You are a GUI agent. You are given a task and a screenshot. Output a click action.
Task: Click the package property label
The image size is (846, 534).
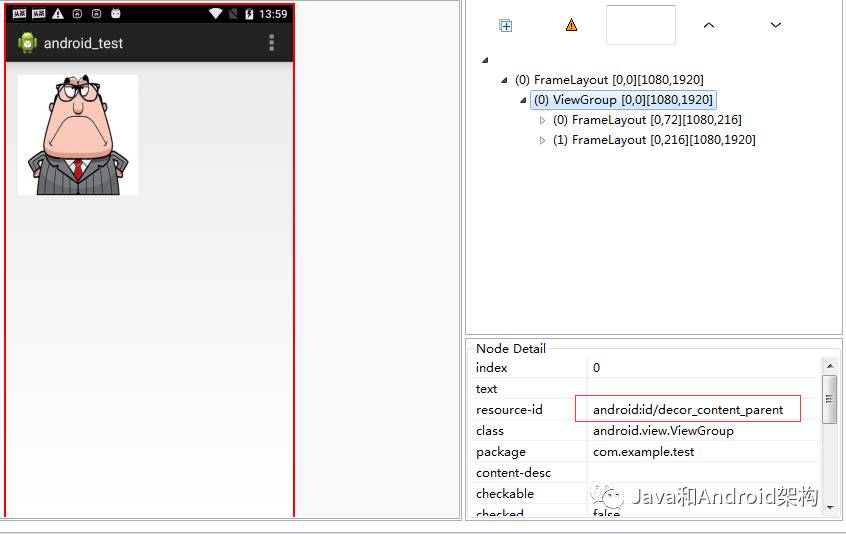[500, 451]
